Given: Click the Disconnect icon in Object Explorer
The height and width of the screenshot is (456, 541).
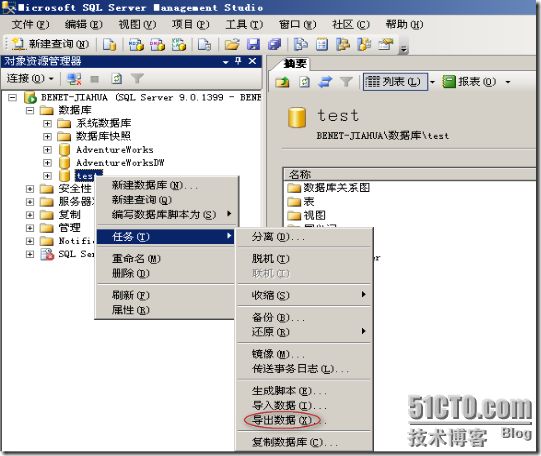Looking at the screenshot, I should point(74,79).
